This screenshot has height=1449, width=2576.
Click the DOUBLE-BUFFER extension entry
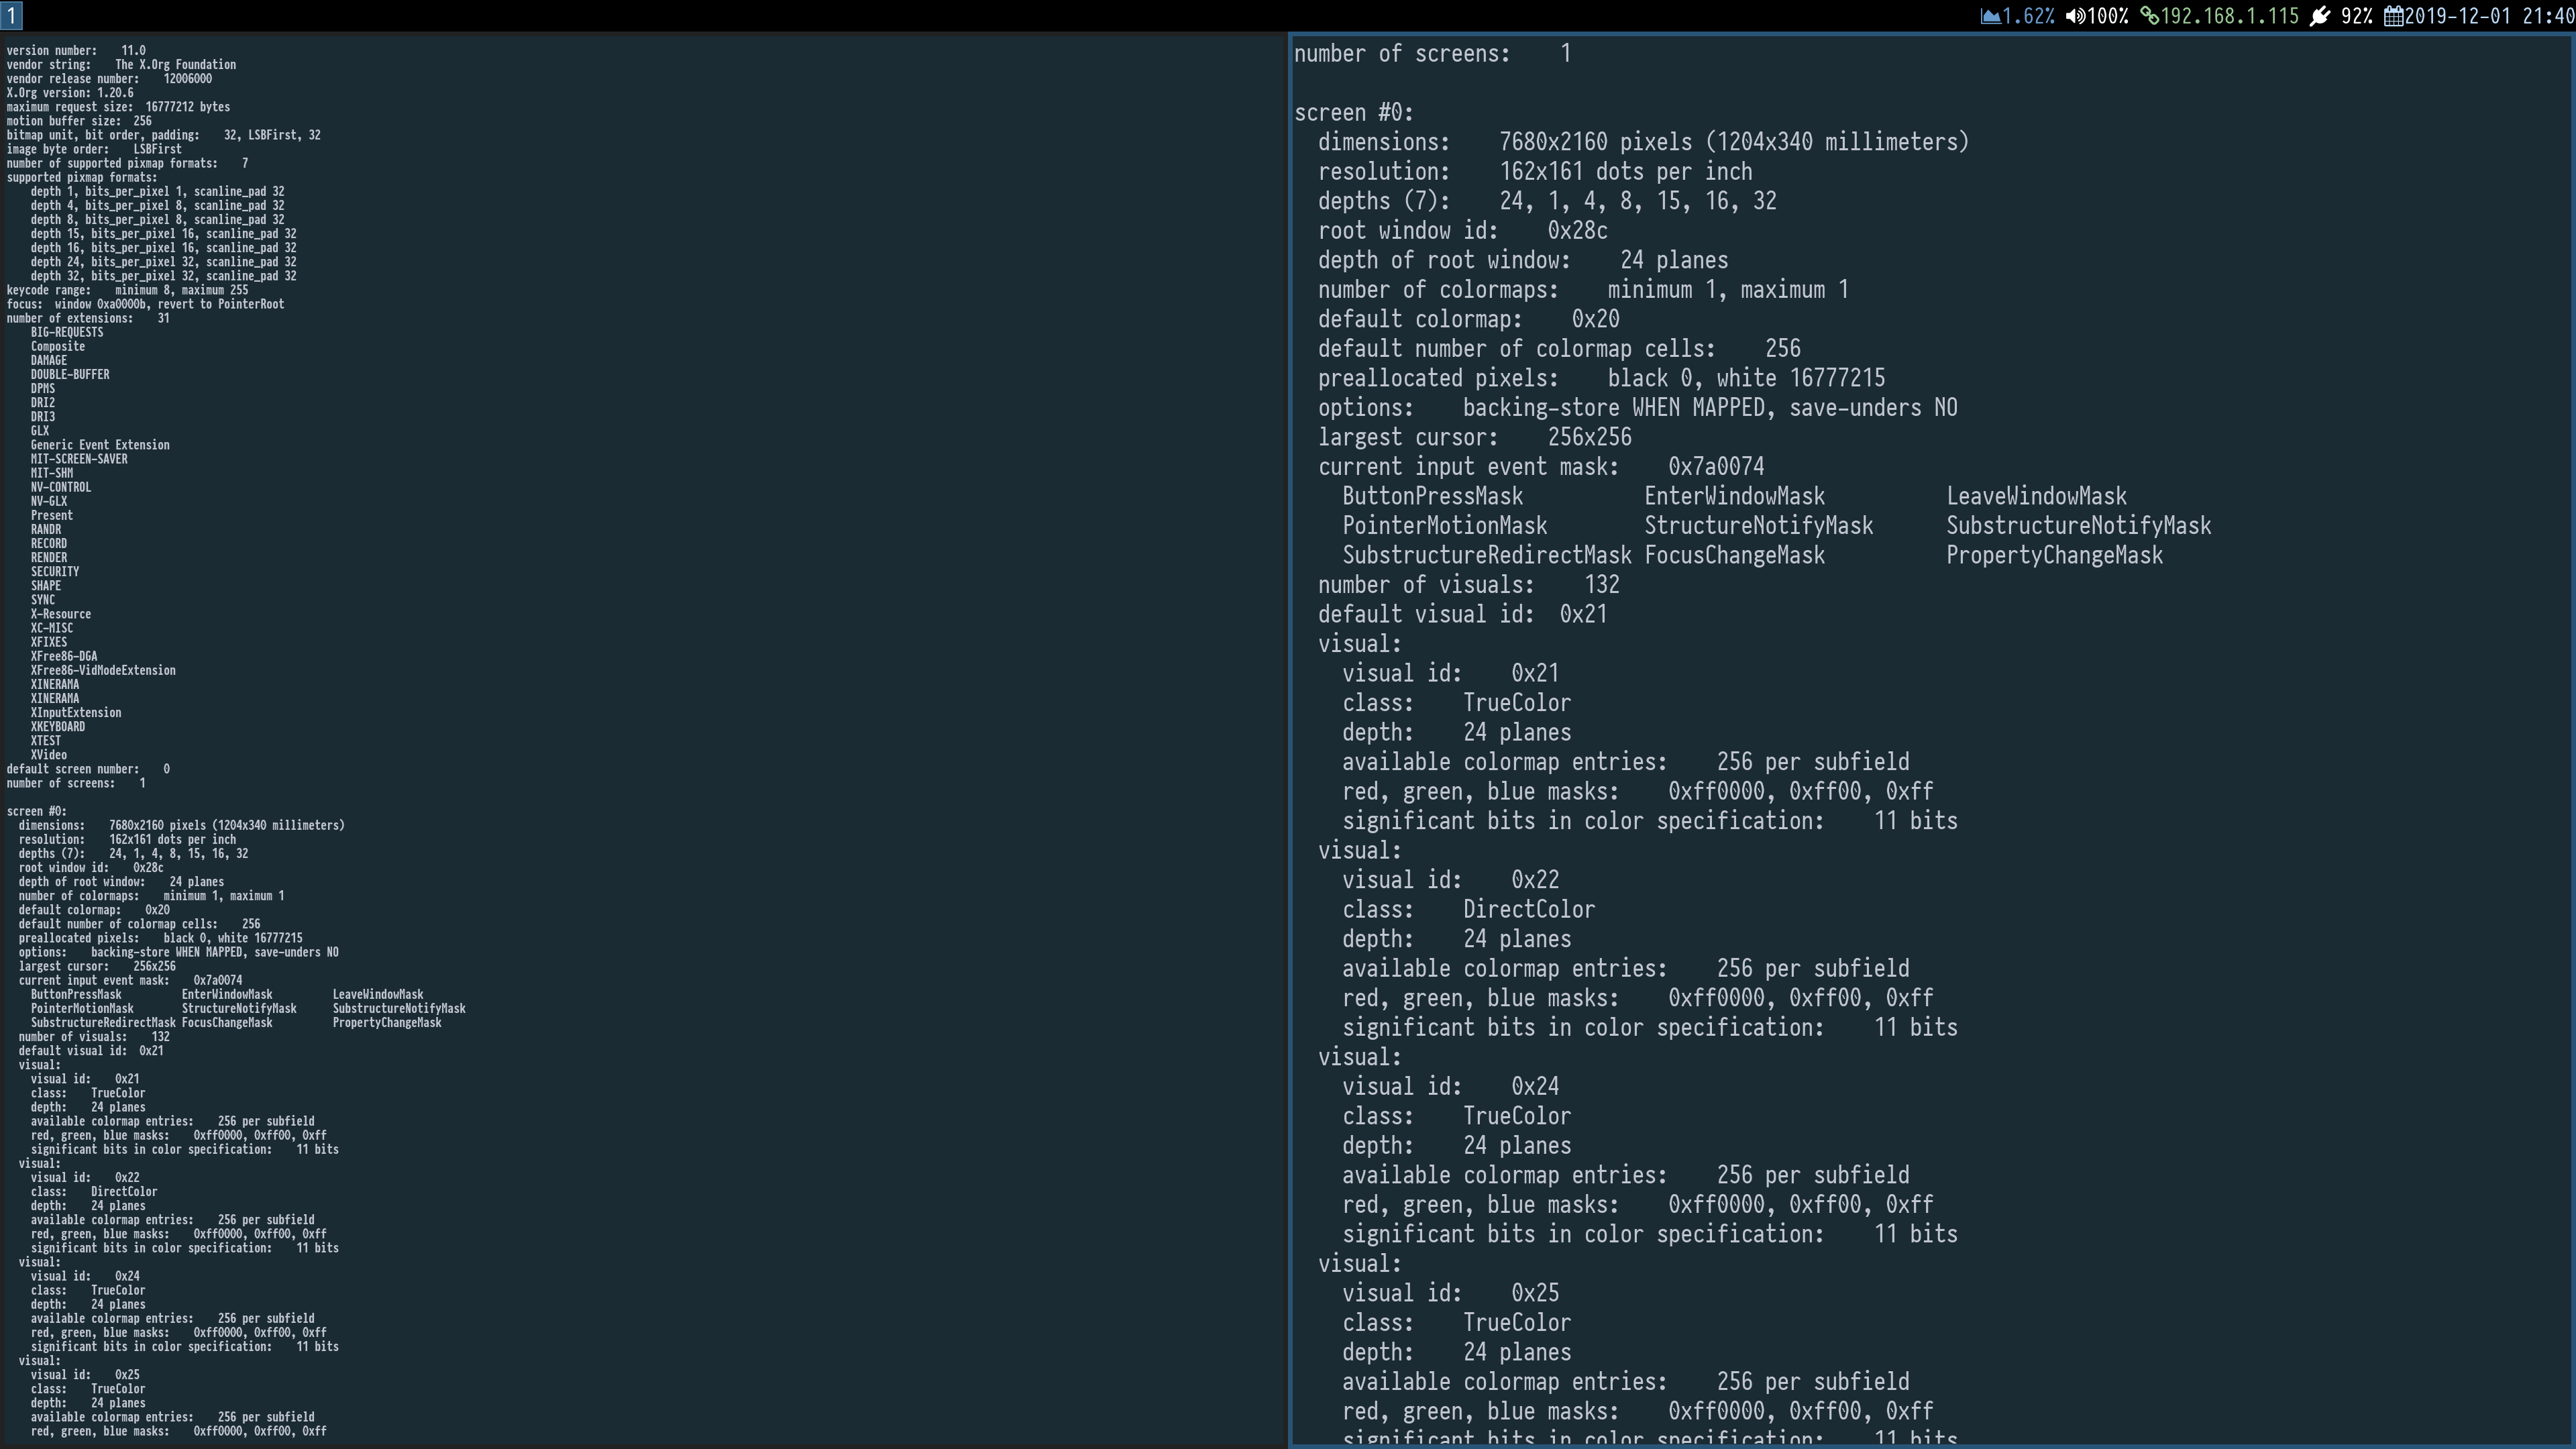pos(70,374)
